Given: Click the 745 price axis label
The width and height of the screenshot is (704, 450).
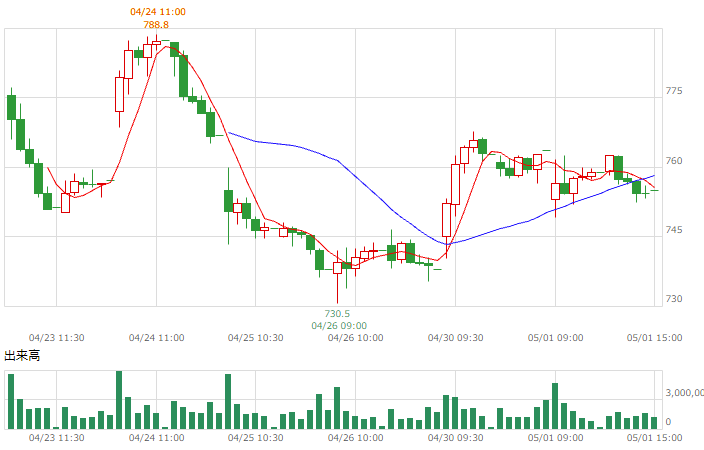Looking at the screenshot, I should coord(673,230).
